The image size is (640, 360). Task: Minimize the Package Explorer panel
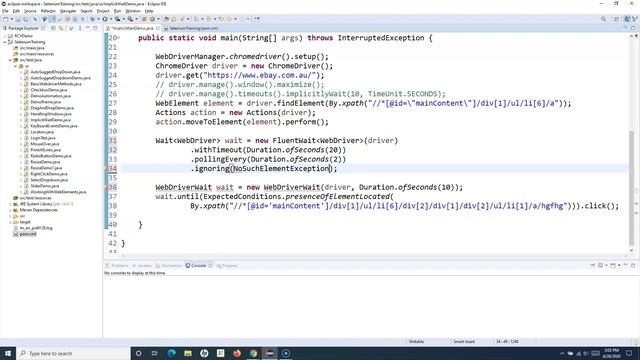pos(87,28)
